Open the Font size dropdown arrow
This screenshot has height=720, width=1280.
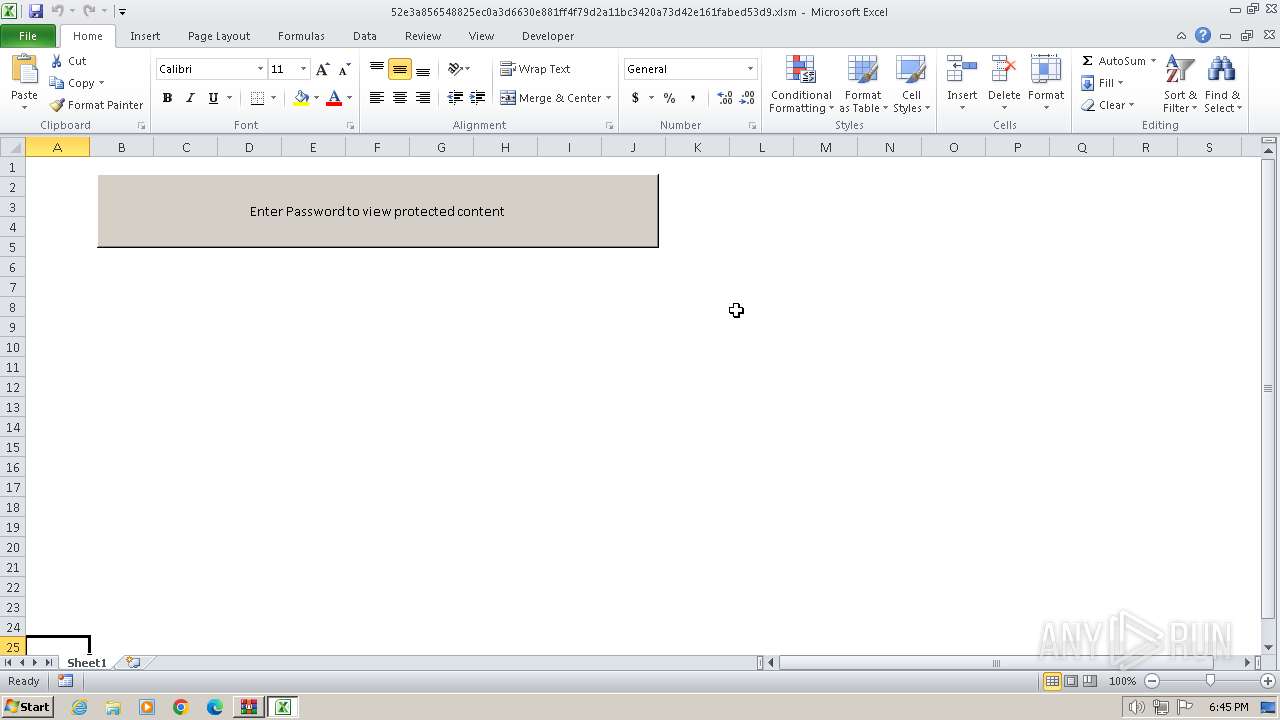point(303,69)
